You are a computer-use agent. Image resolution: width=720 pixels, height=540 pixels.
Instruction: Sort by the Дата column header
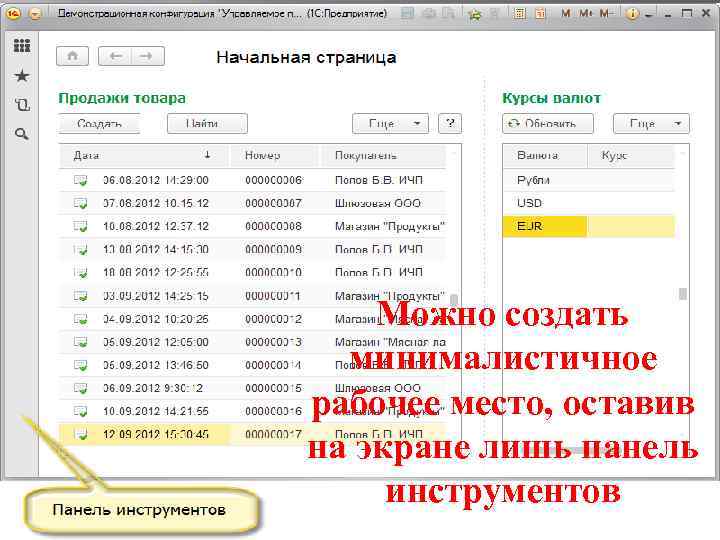tap(144, 155)
